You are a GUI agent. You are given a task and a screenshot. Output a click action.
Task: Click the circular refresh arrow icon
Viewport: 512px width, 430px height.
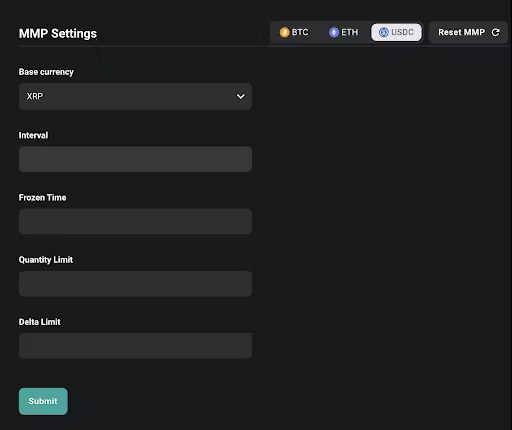[x=495, y=32]
